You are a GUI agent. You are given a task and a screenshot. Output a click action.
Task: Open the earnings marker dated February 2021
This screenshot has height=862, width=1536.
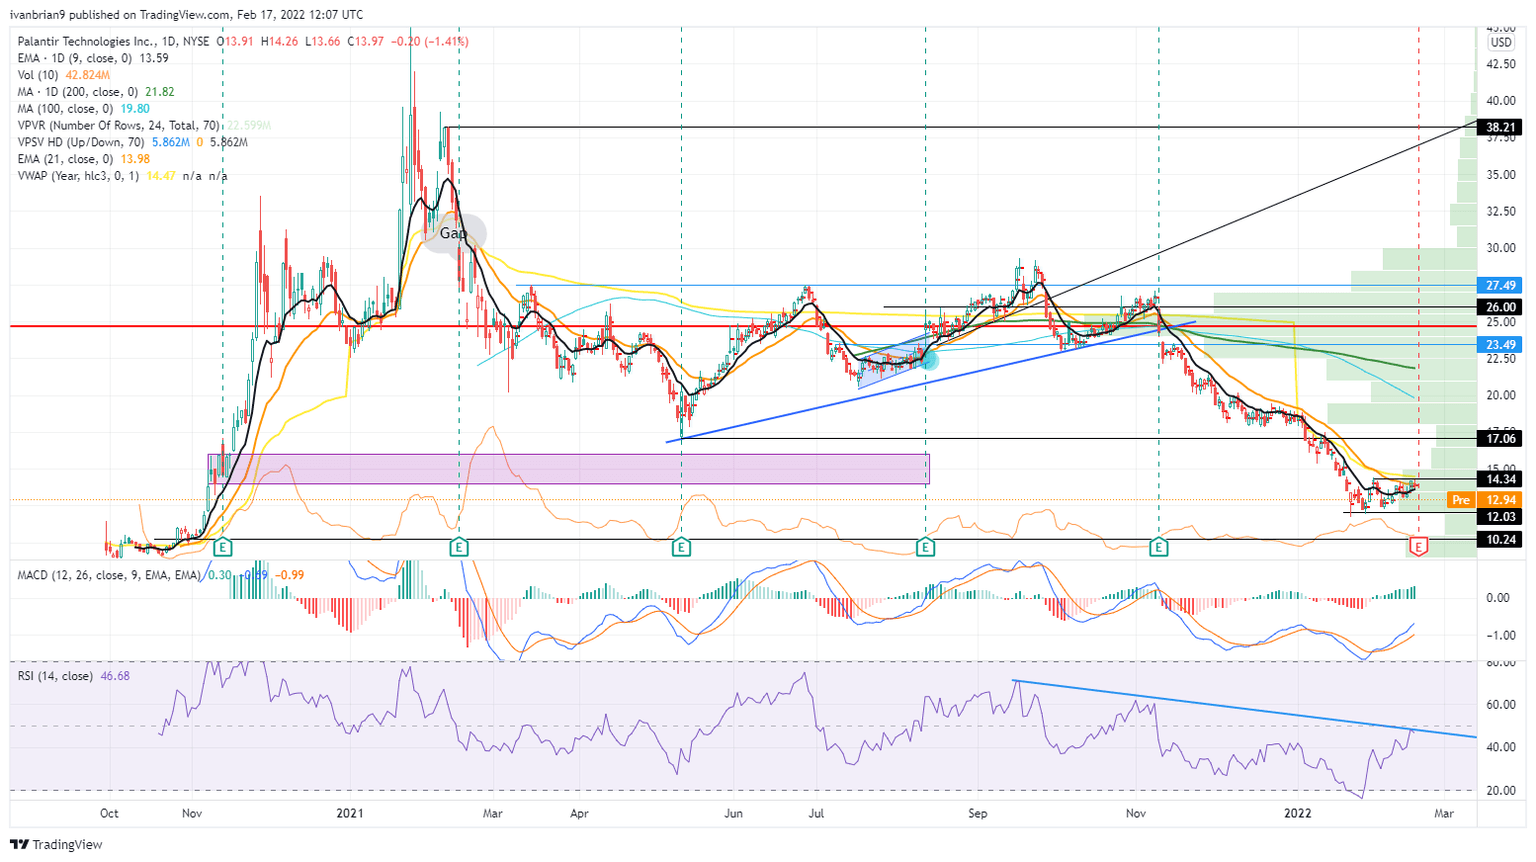(x=459, y=547)
